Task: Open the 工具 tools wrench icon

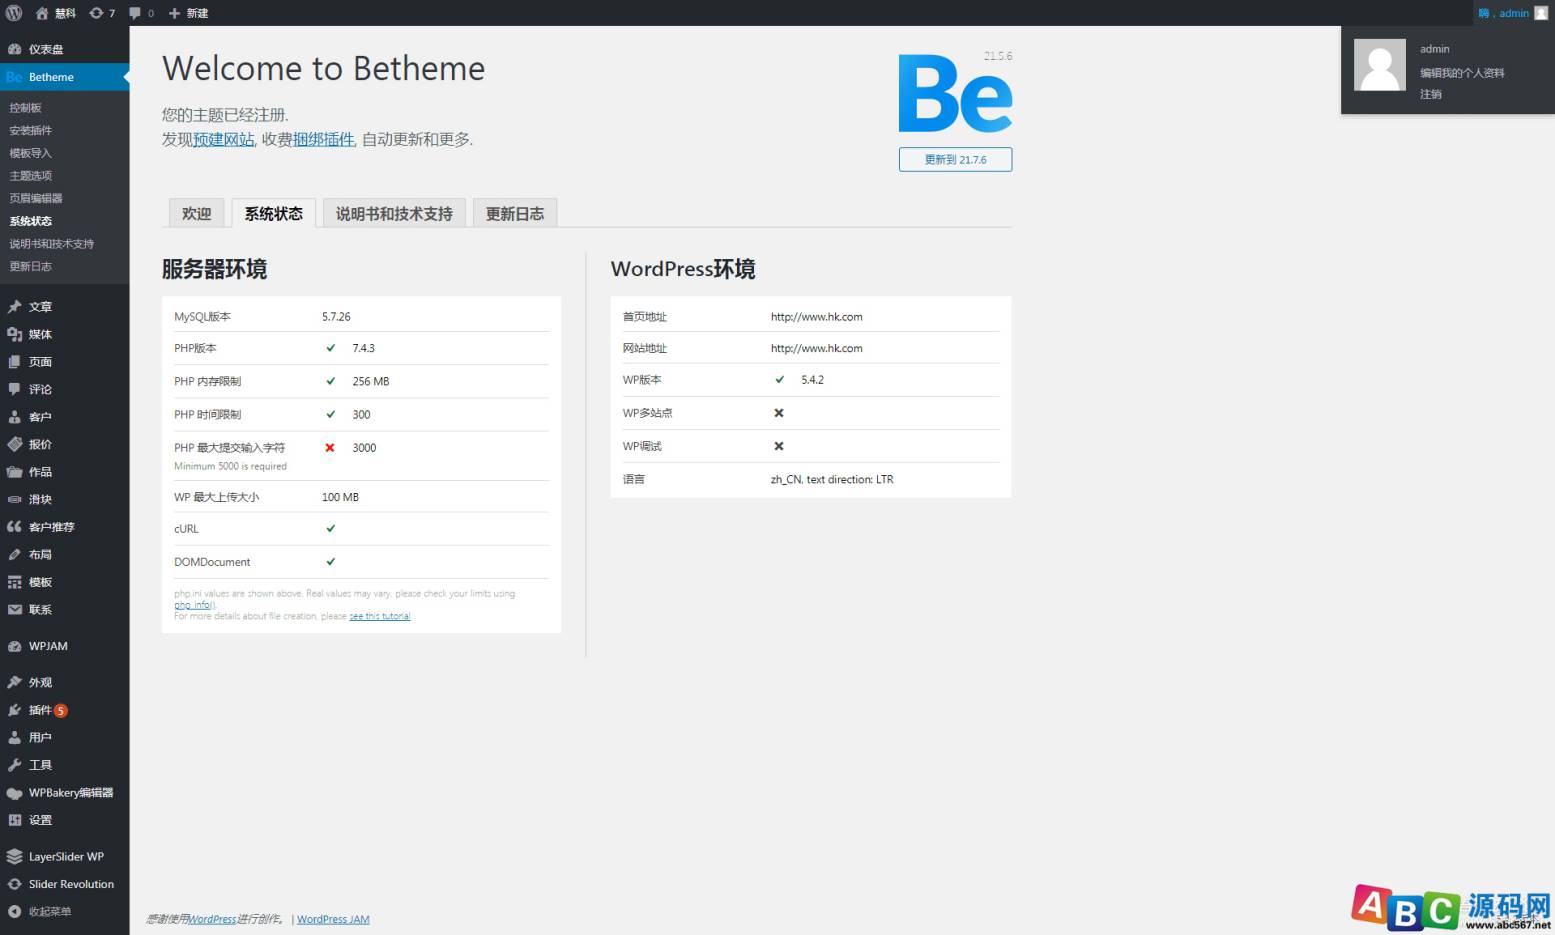Action: point(14,765)
